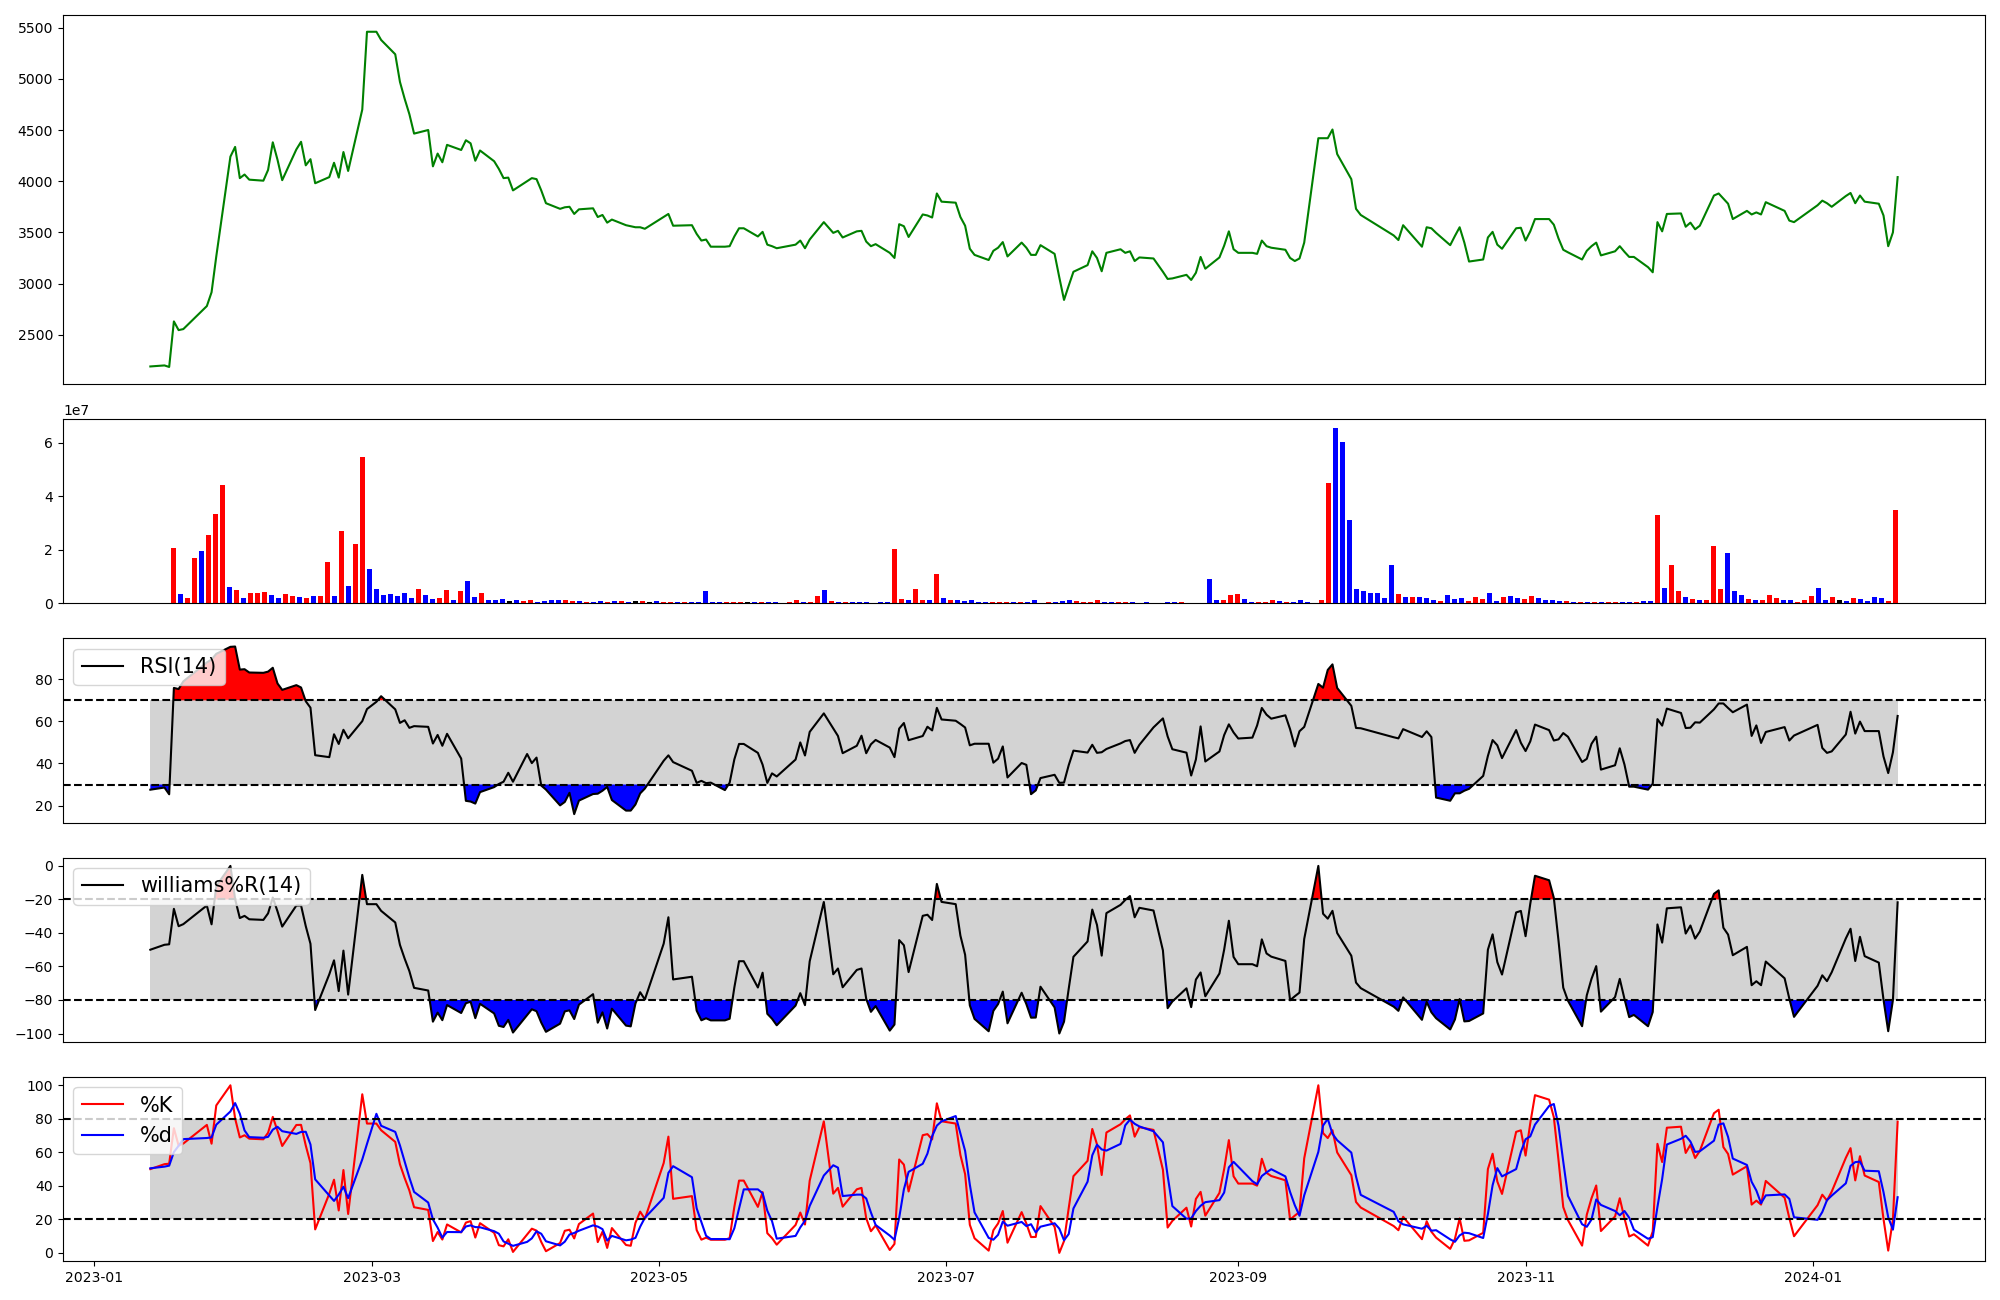Click the red %K legend line sample

point(102,1105)
